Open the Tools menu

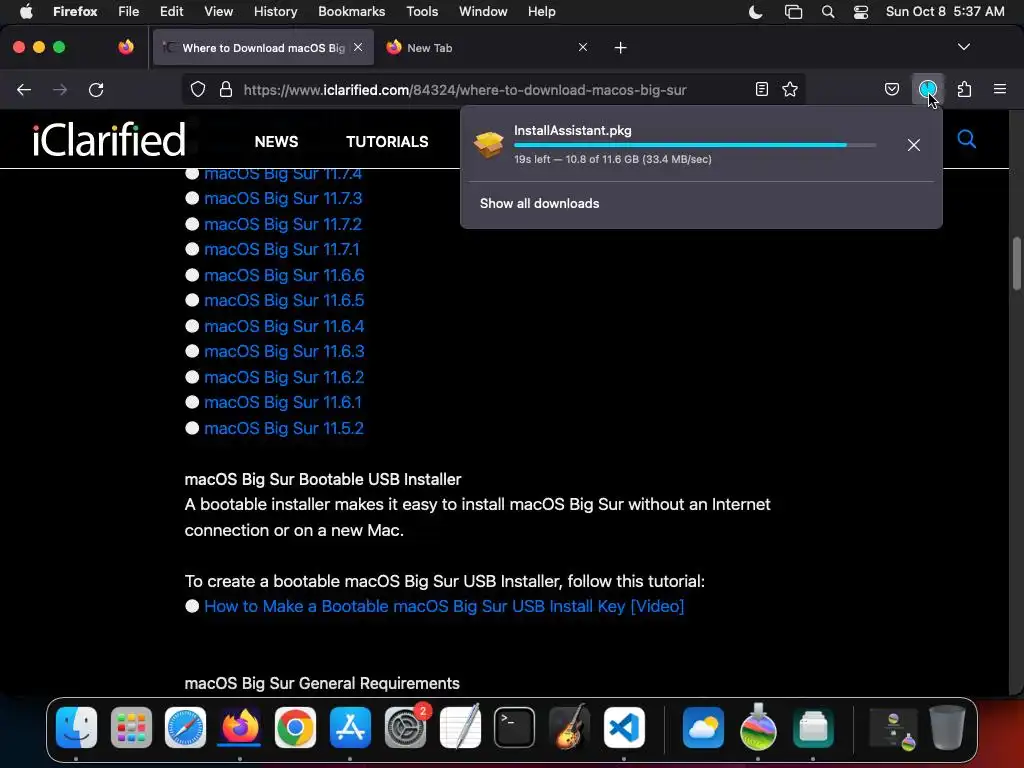tap(422, 12)
